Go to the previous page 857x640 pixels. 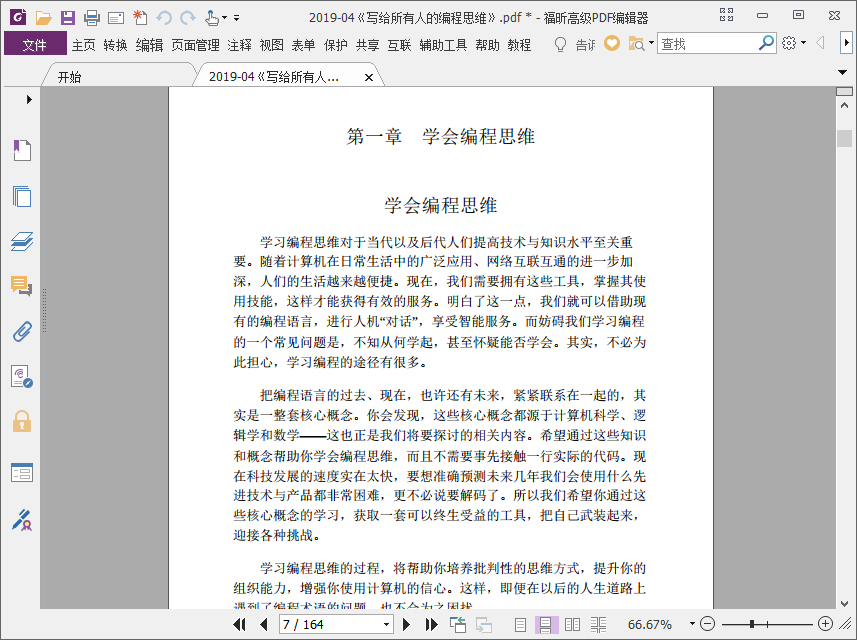[264, 624]
